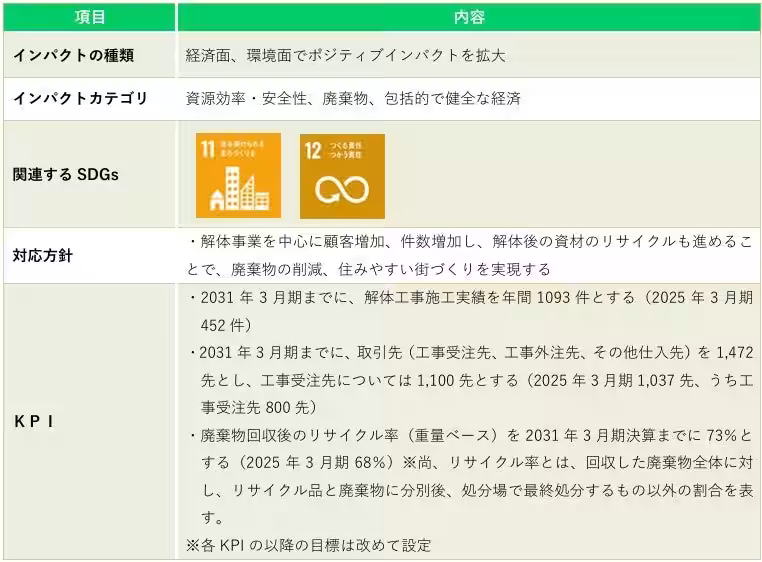This screenshot has height=562, width=762.
Task: Click the SDG 12 responsible consumption icon
Action: click(x=342, y=176)
